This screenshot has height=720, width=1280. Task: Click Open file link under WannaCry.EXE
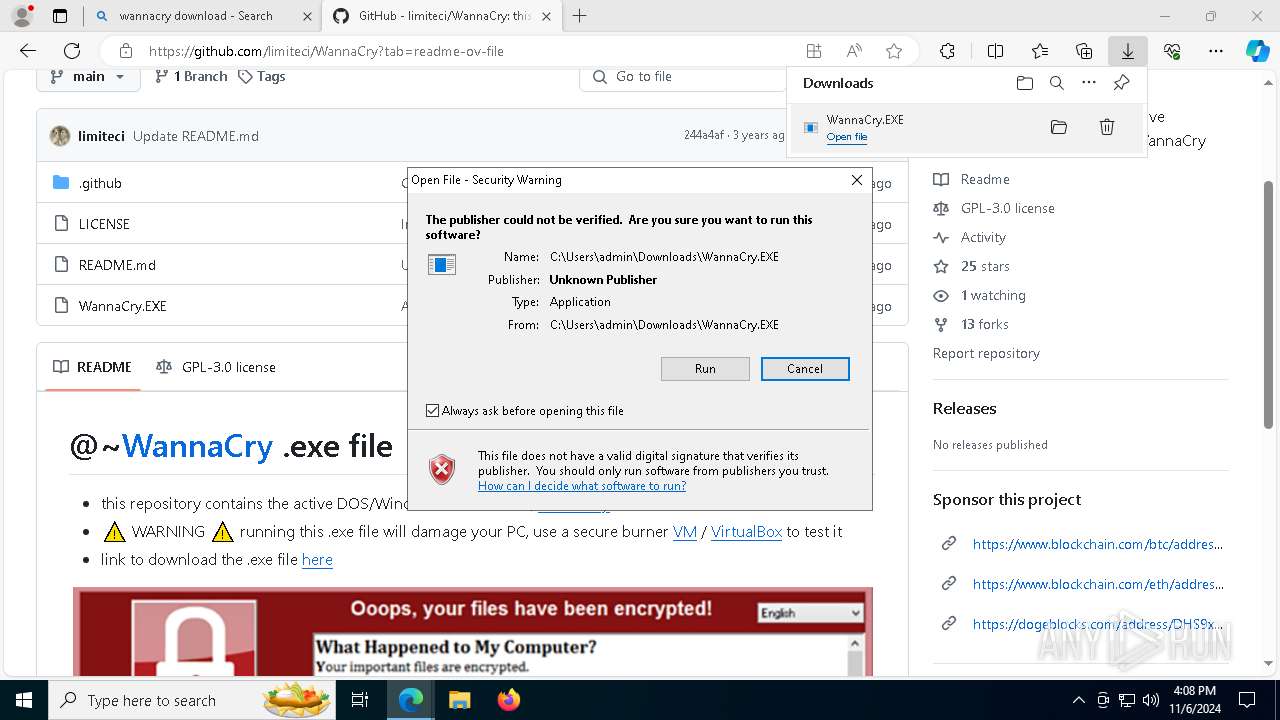coord(847,137)
